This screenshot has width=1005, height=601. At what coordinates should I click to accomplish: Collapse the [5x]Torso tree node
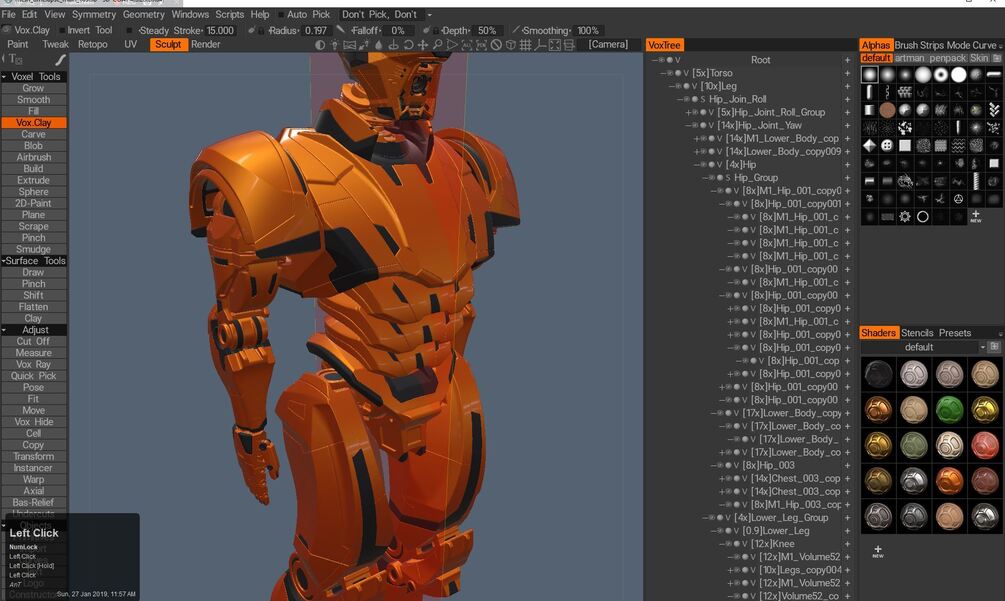pyautogui.click(x=663, y=73)
